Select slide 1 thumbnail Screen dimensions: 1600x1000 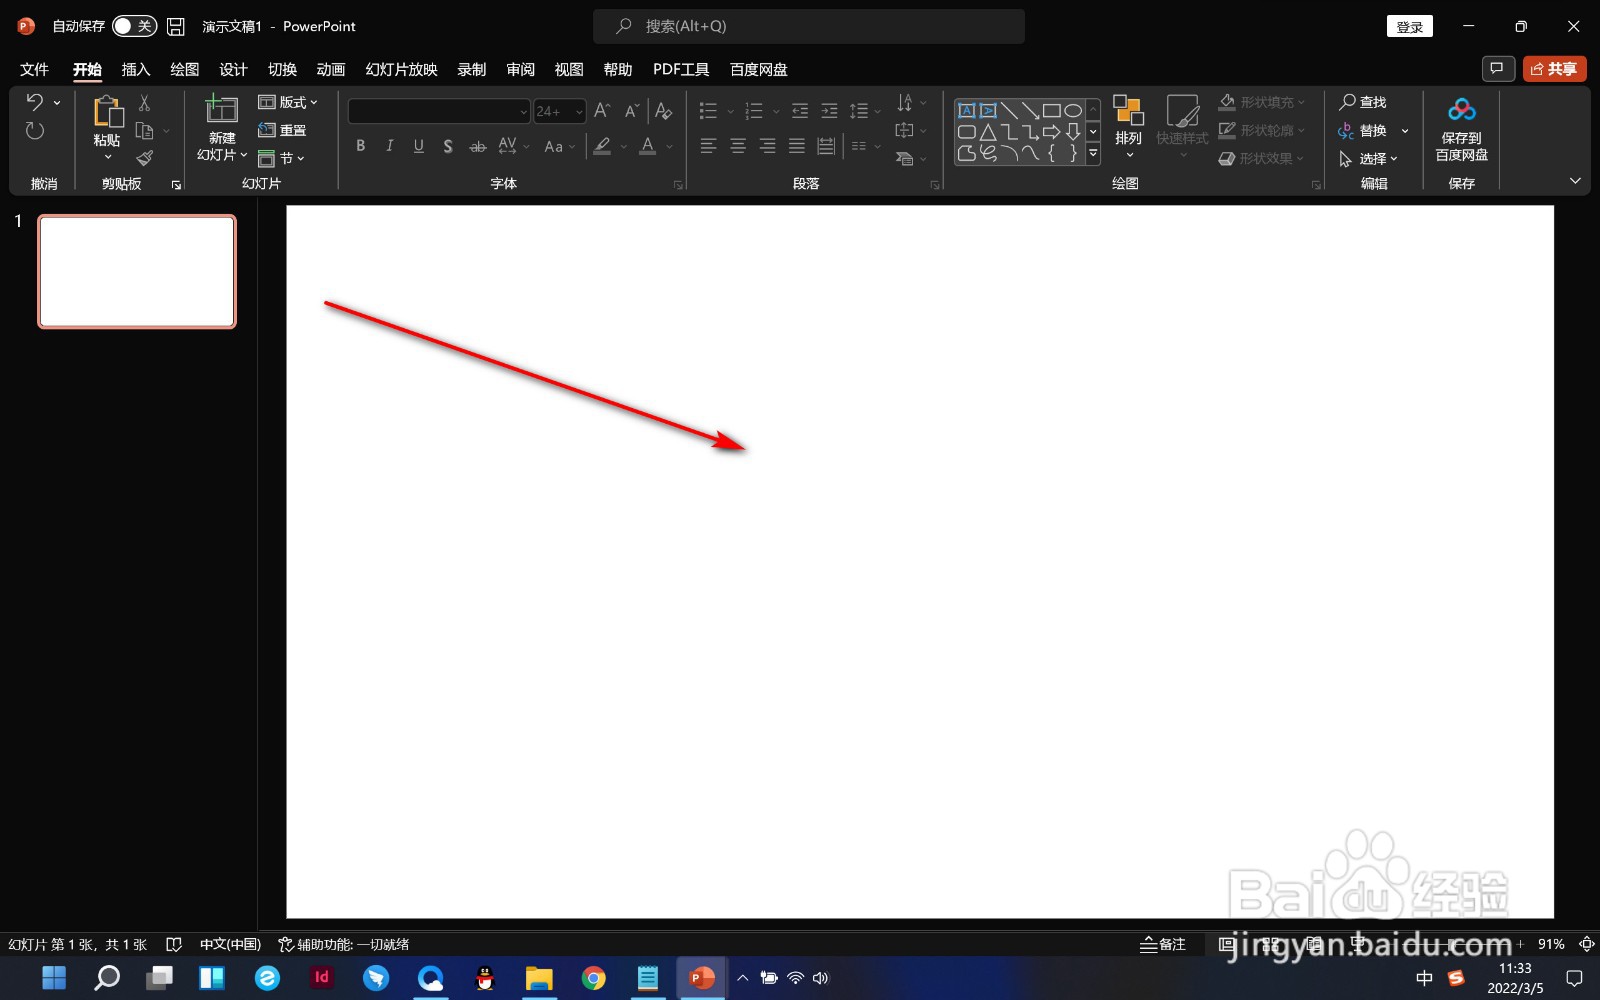tap(137, 271)
